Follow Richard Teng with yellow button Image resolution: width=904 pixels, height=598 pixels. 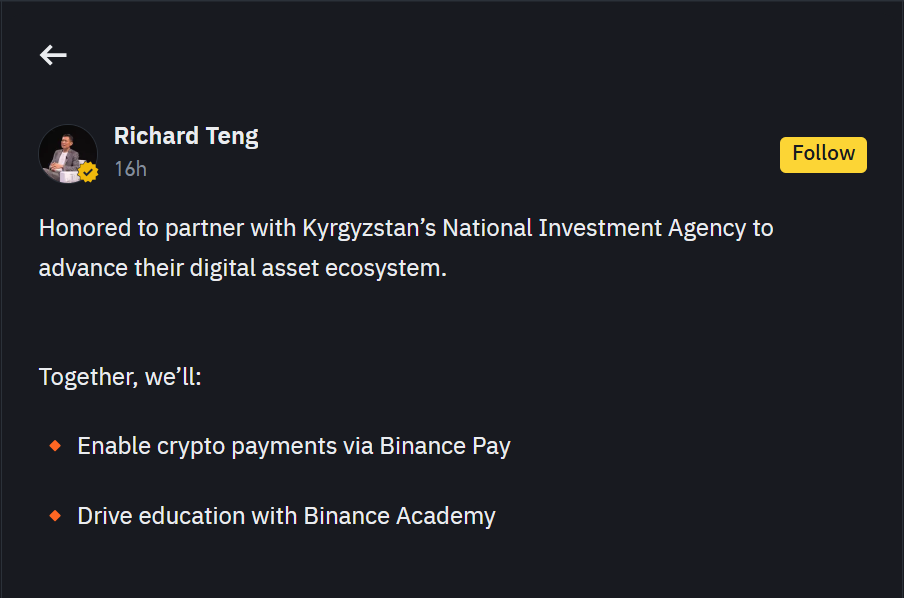823,155
